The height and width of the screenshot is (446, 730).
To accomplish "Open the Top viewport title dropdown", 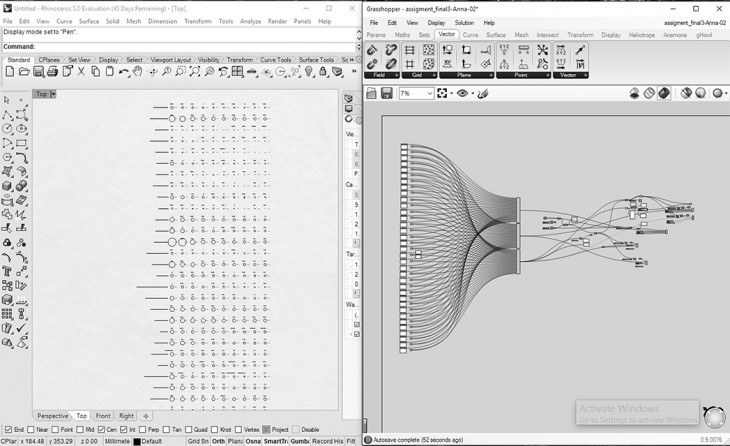I will pos(53,94).
